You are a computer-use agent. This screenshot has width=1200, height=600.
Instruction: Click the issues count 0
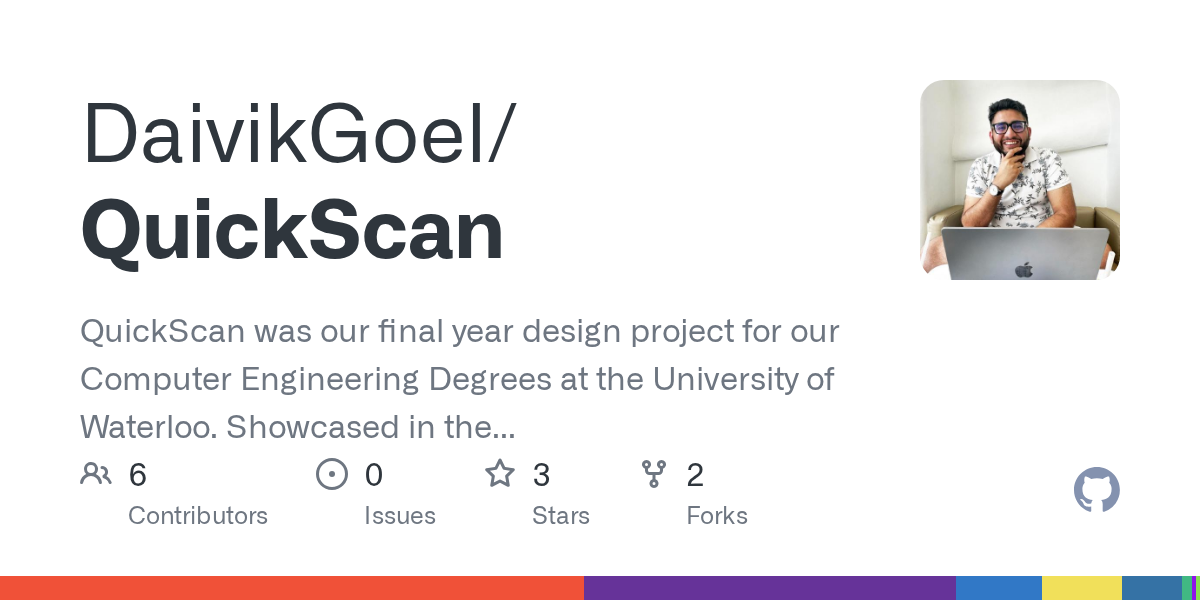[x=373, y=475]
